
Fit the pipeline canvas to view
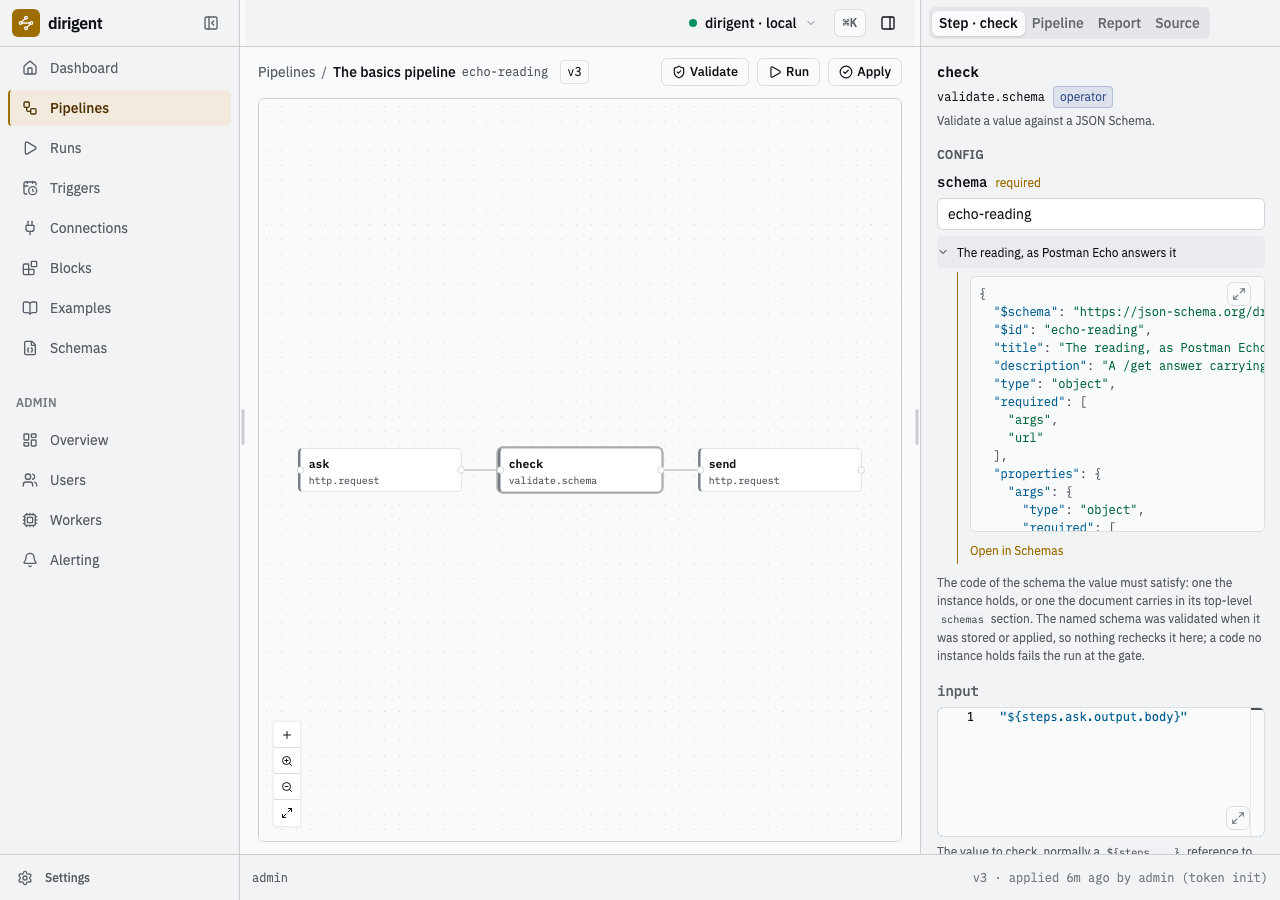pos(287,813)
